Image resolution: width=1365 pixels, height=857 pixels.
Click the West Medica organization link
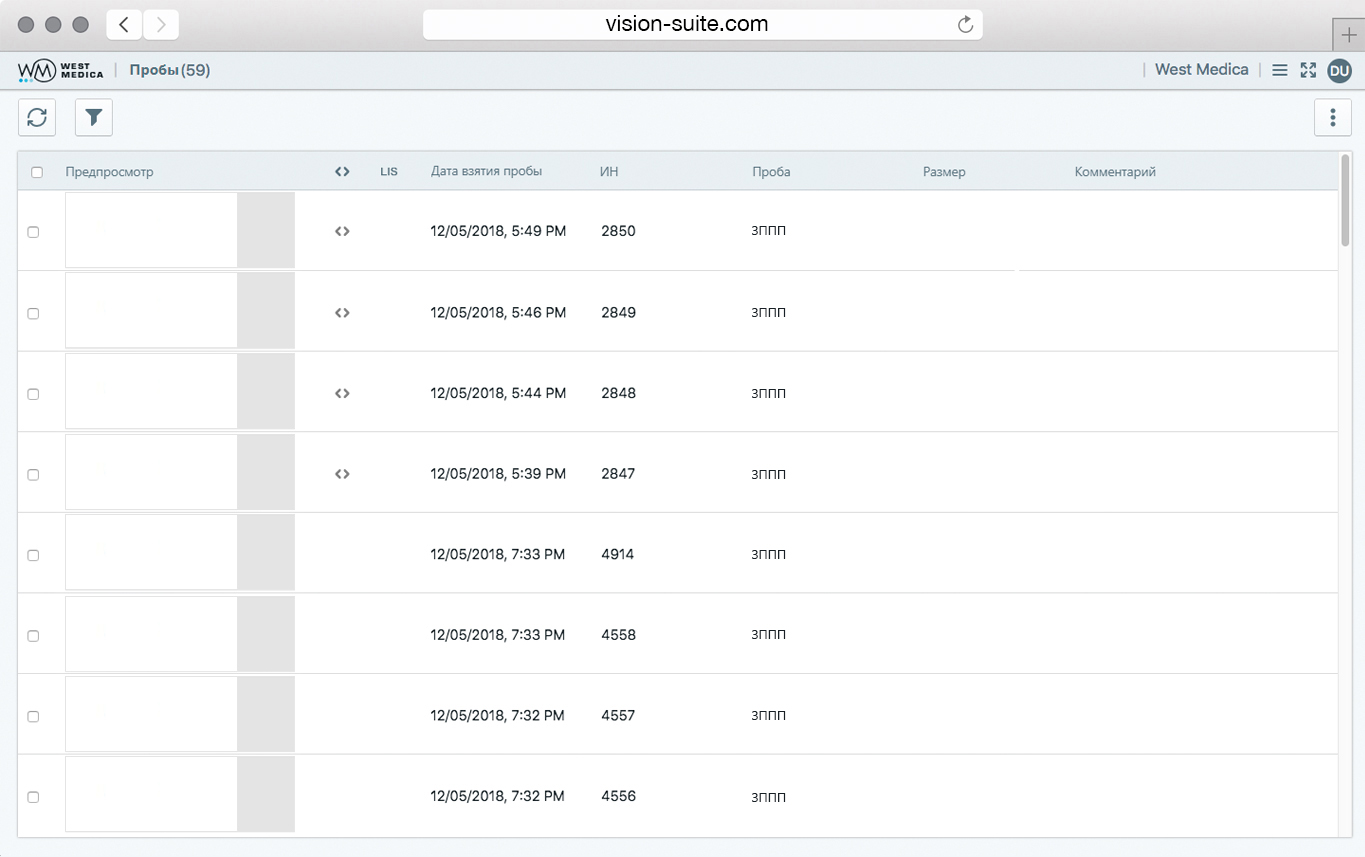1201,70
